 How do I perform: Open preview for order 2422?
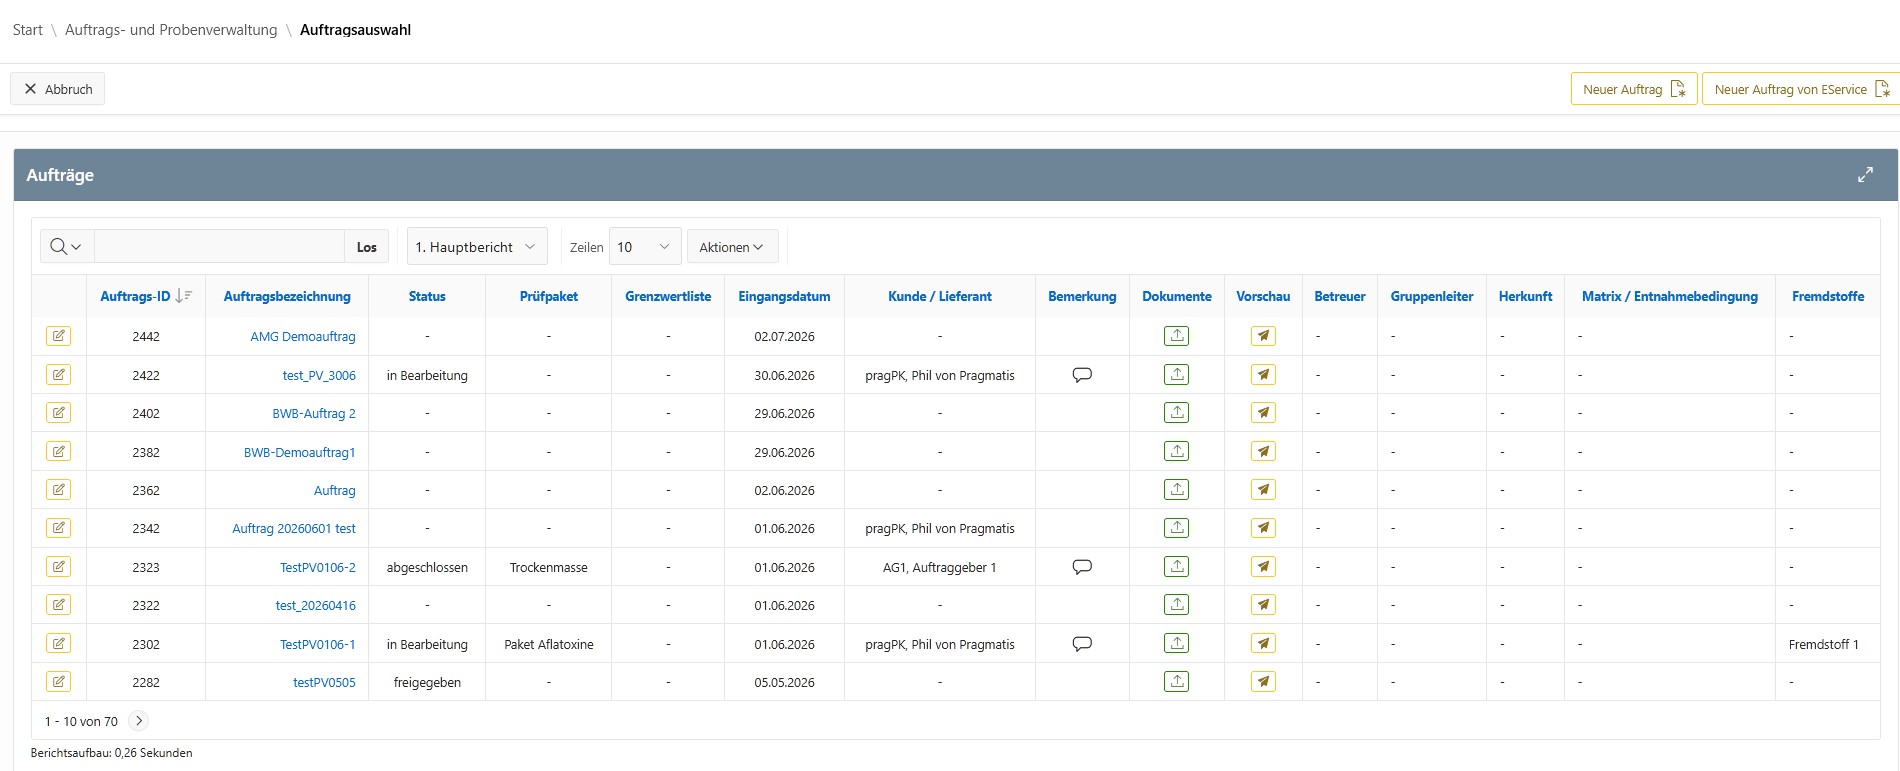tap(1263, 375)
